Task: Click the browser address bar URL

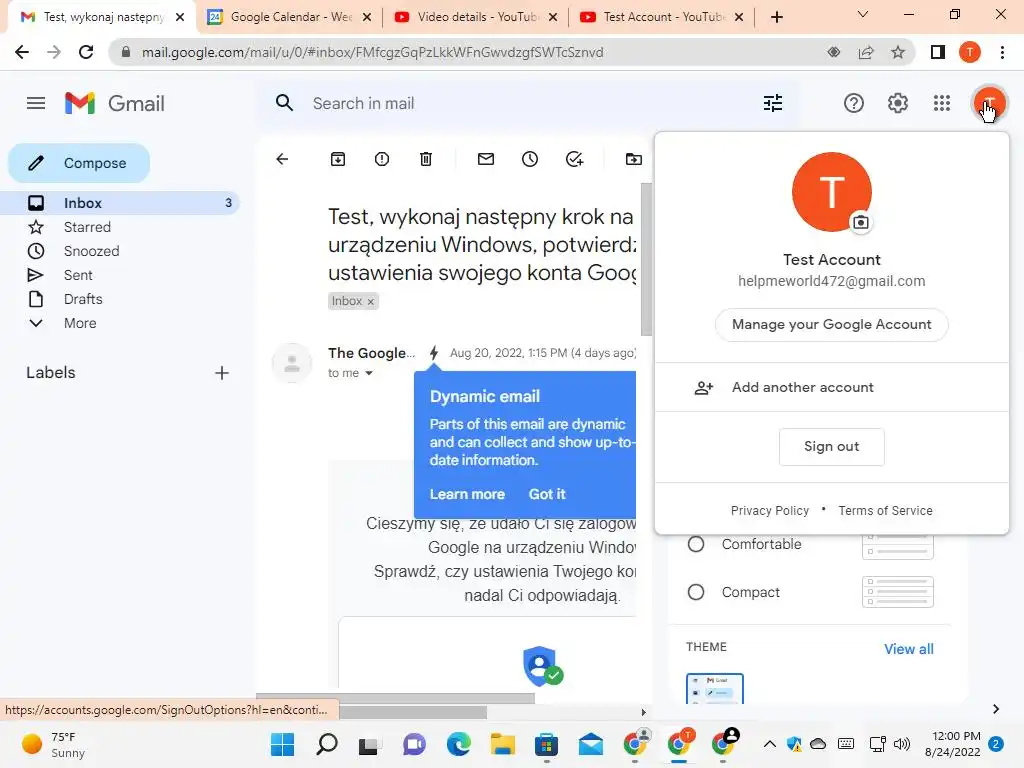Action: click(x=372, y=52)
